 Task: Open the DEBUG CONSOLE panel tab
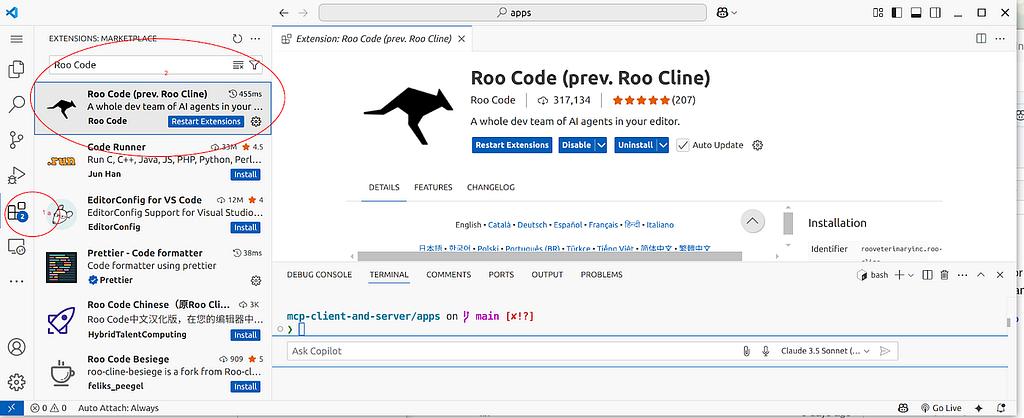click(319, 275)
